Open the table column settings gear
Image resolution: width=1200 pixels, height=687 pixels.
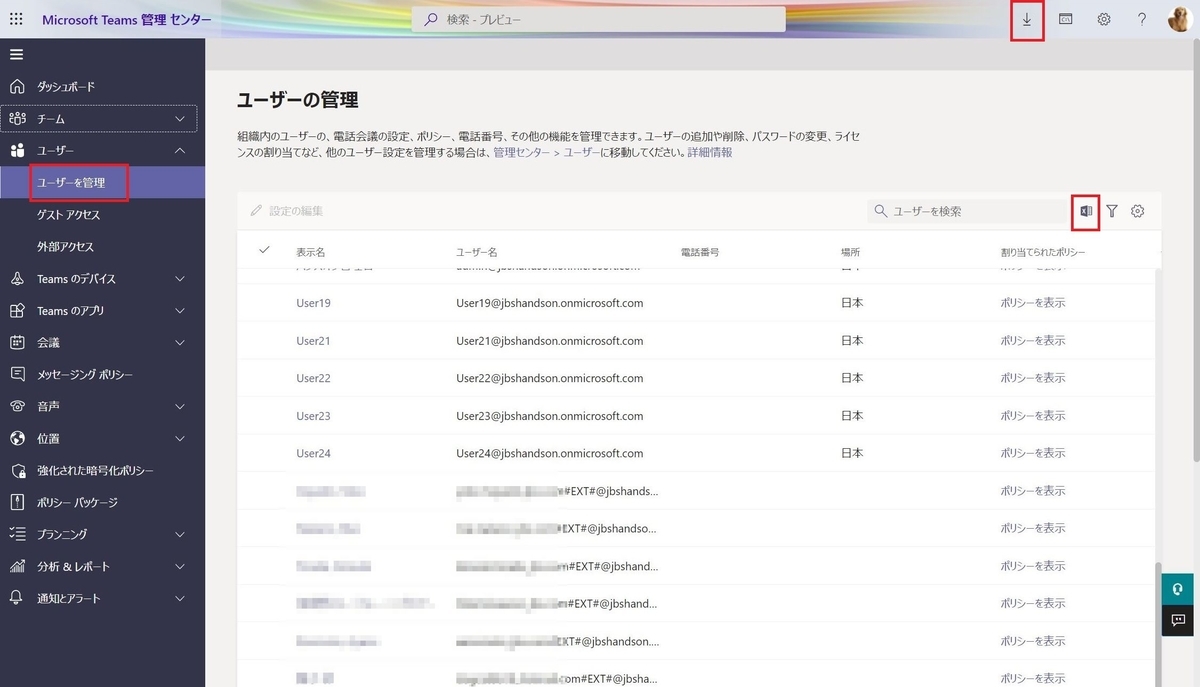1137,211
